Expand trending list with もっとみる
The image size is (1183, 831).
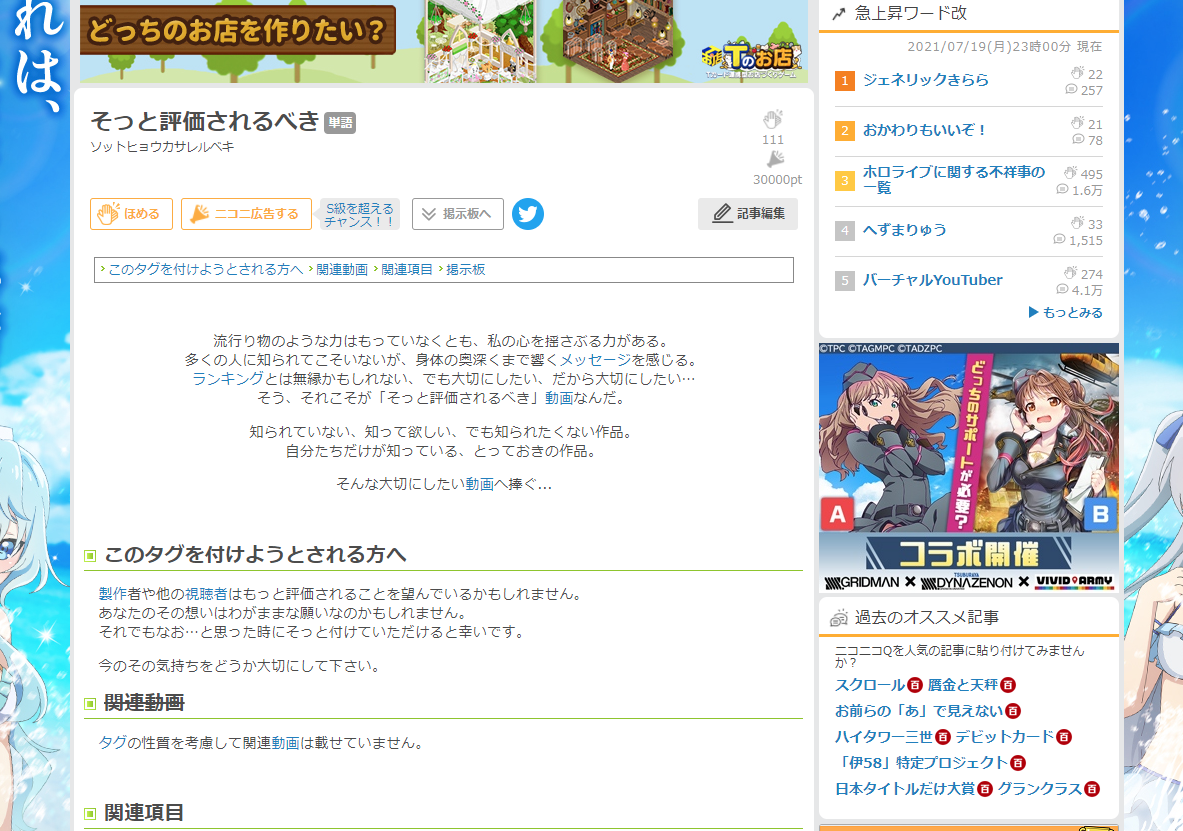[x=1066, y=313]
